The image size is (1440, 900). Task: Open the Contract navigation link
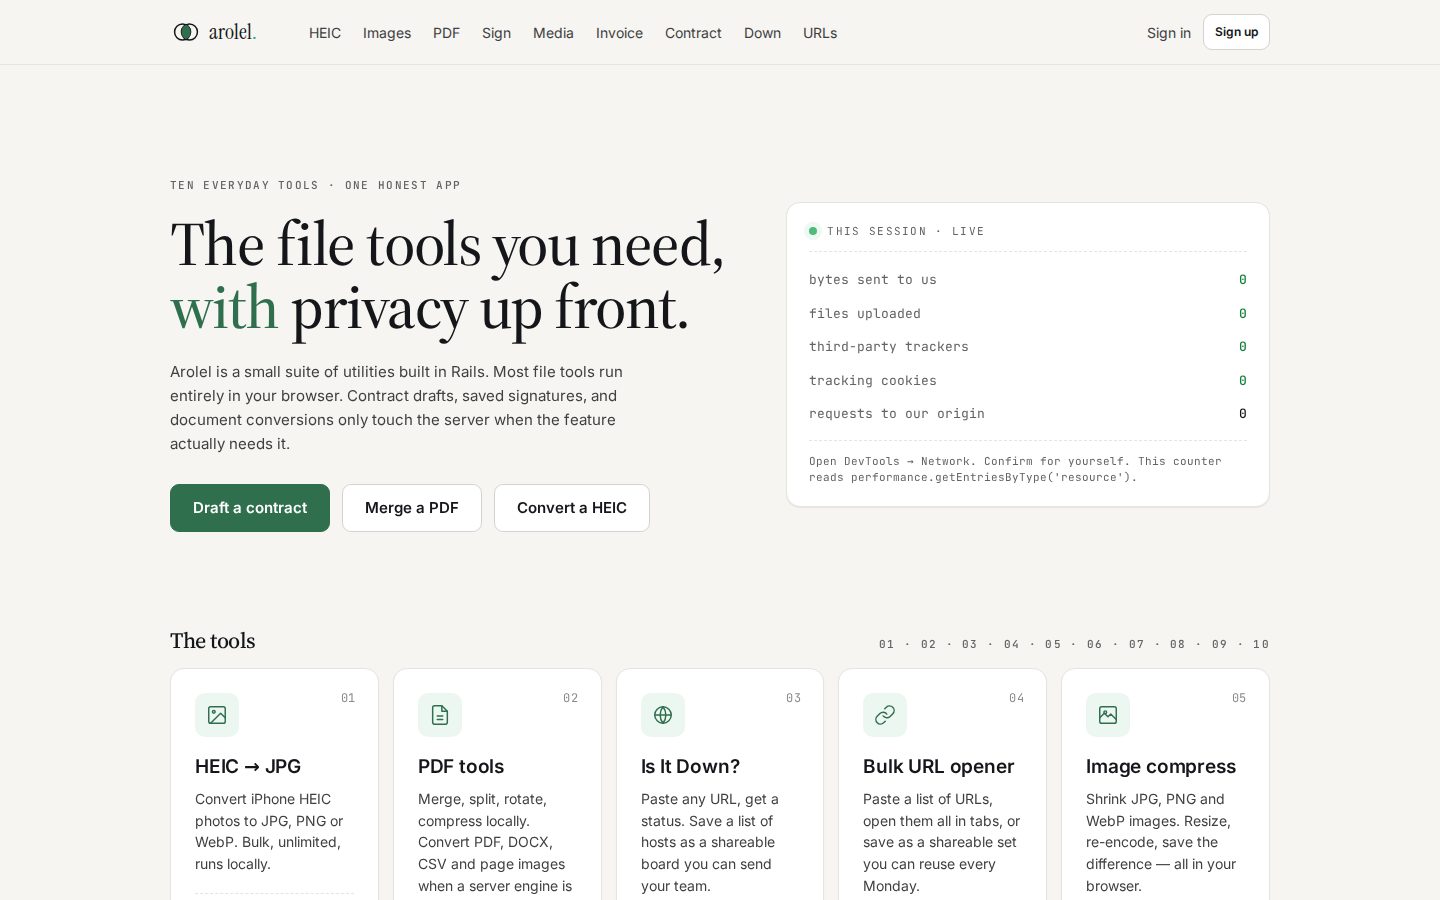pos(693,33)
